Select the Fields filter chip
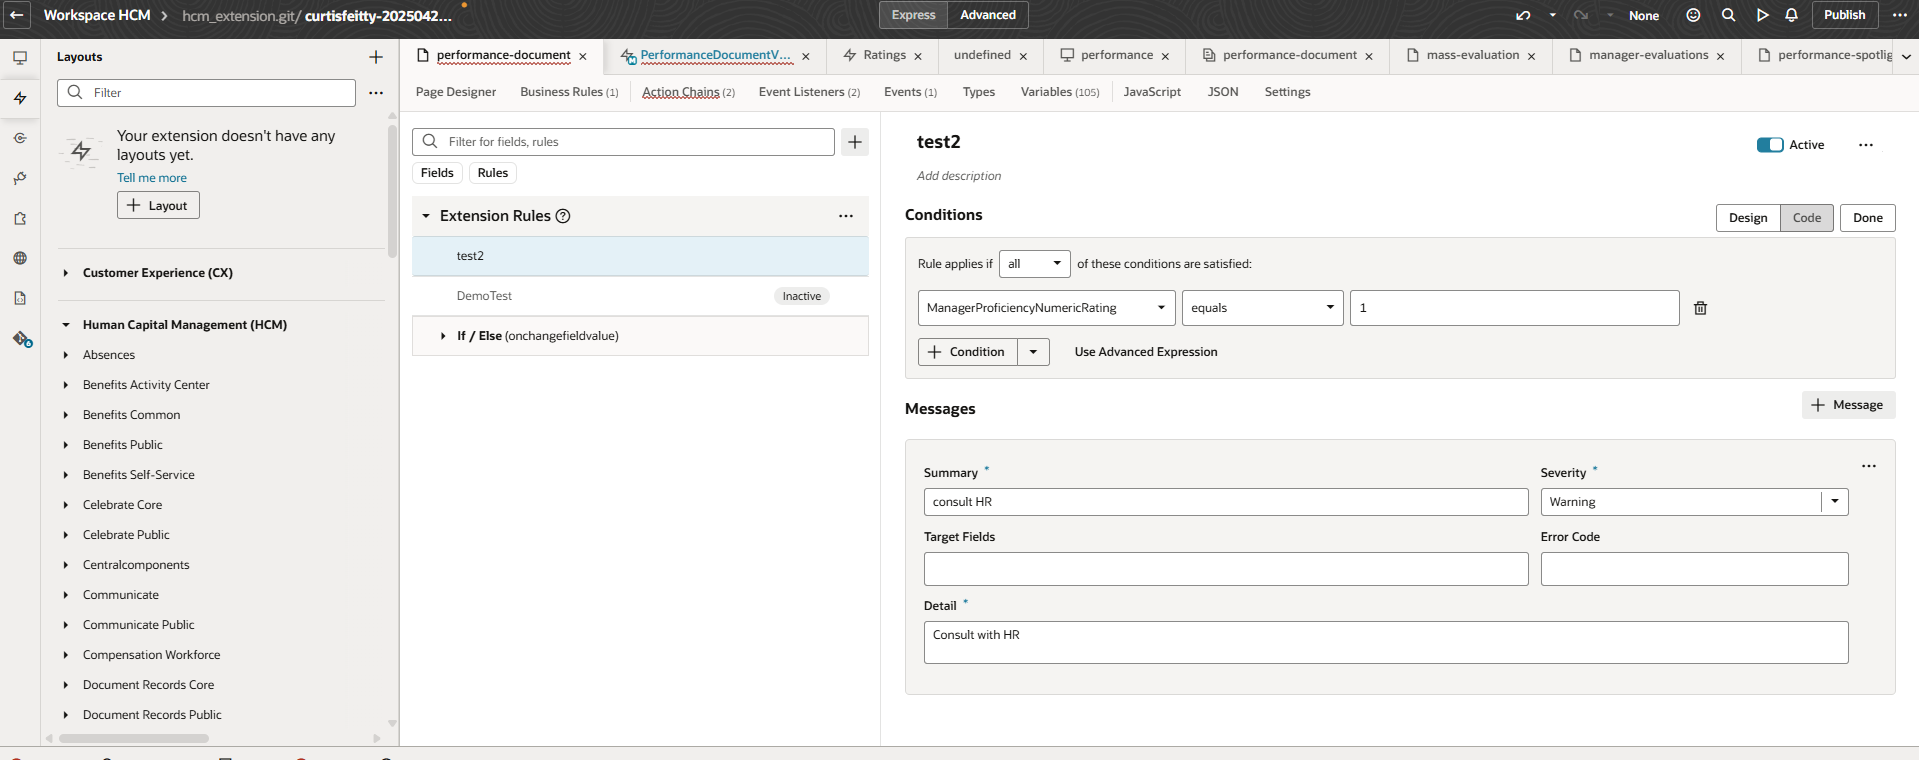The image size is (1919, 760). pyautogui.click(x=437, y=173)
